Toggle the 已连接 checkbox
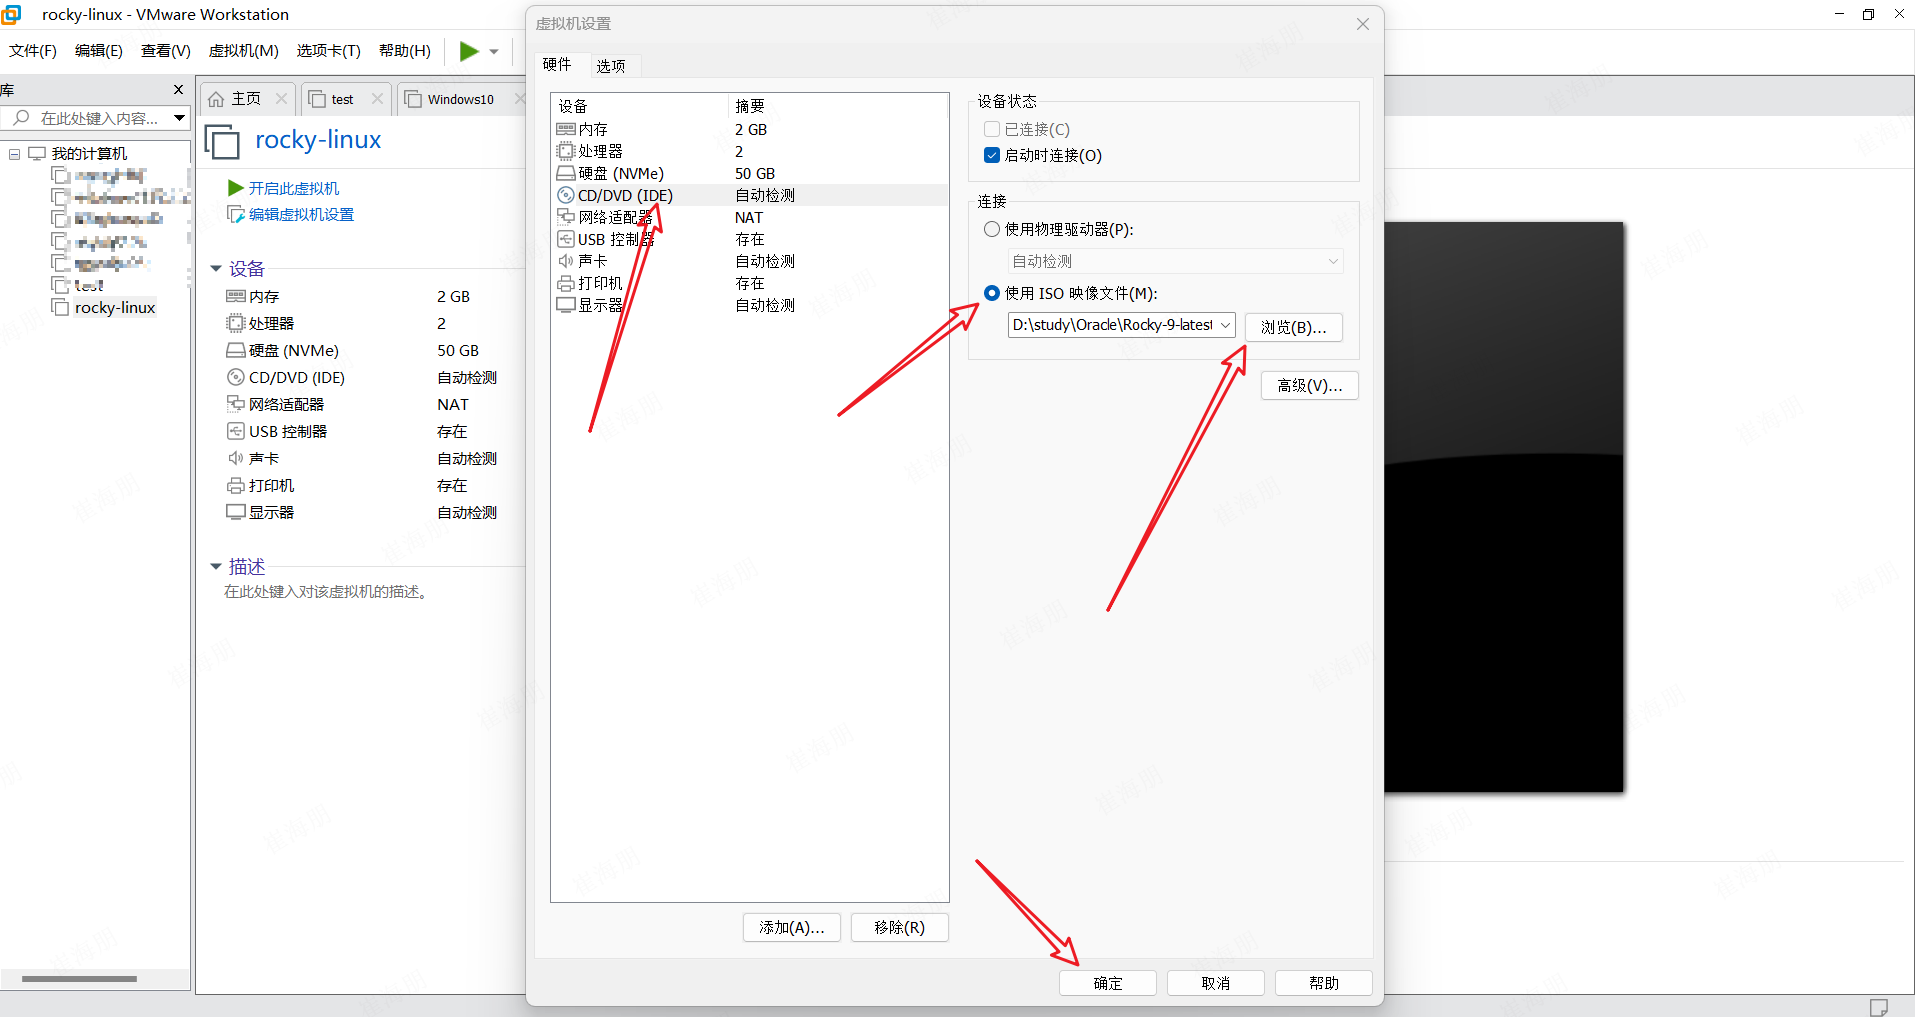 pos(992,129)
